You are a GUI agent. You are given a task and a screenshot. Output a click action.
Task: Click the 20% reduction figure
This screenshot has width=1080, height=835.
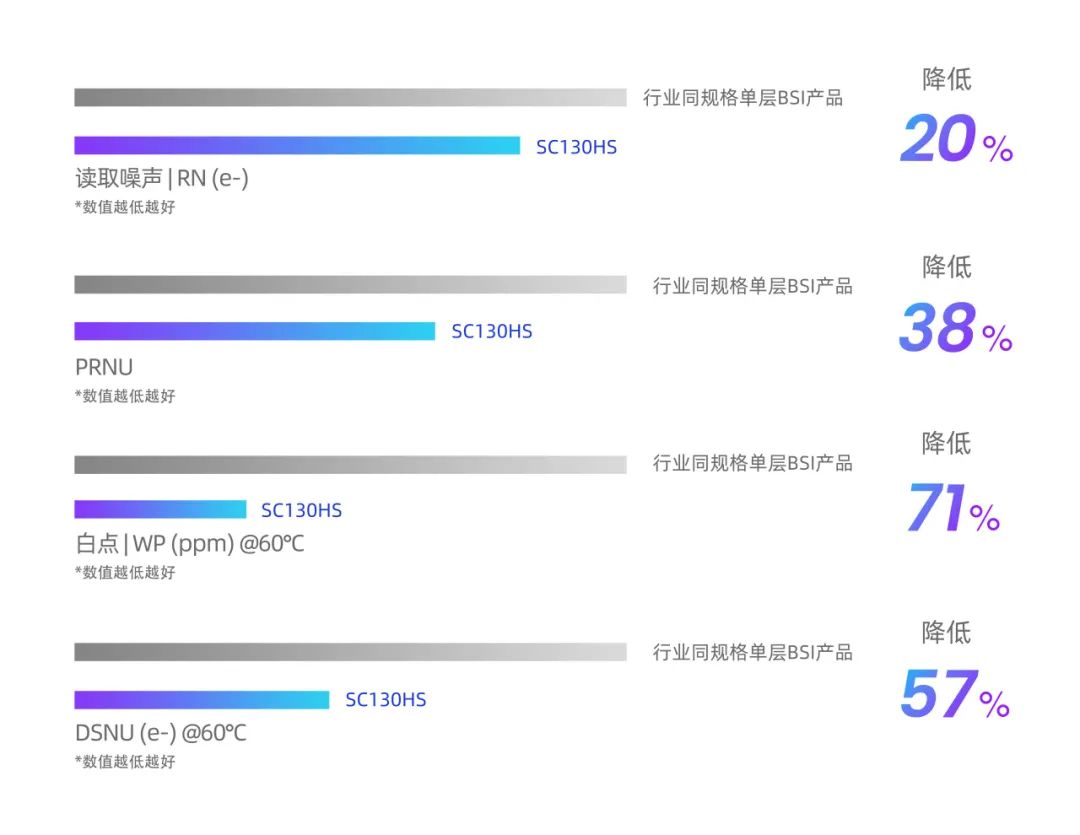tap(956, 139)
